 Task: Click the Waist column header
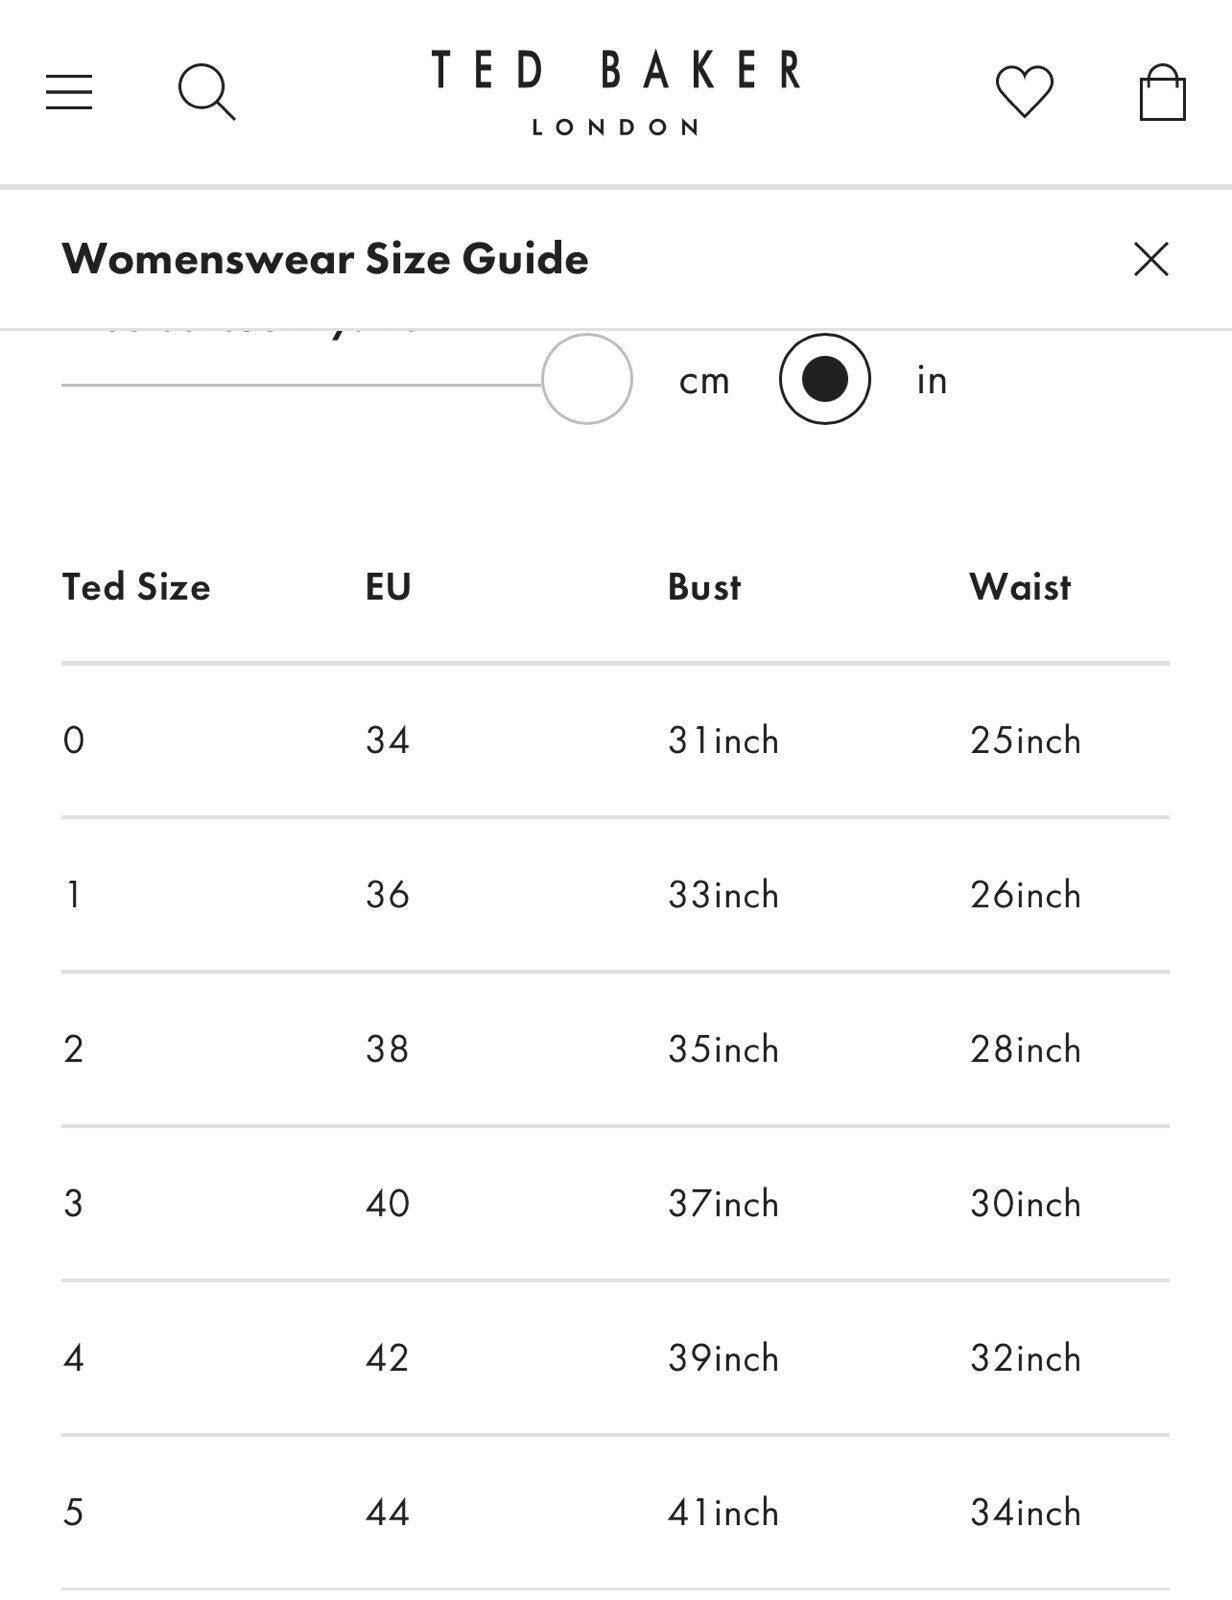[1020, 587]
